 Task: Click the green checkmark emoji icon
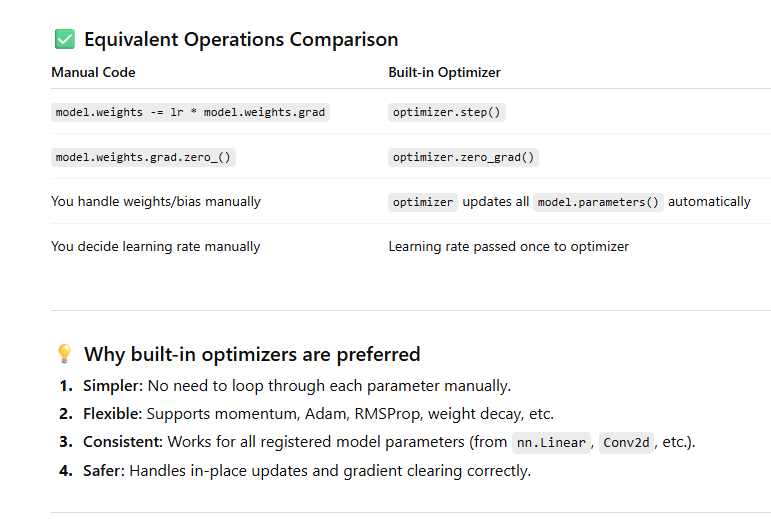64,40
